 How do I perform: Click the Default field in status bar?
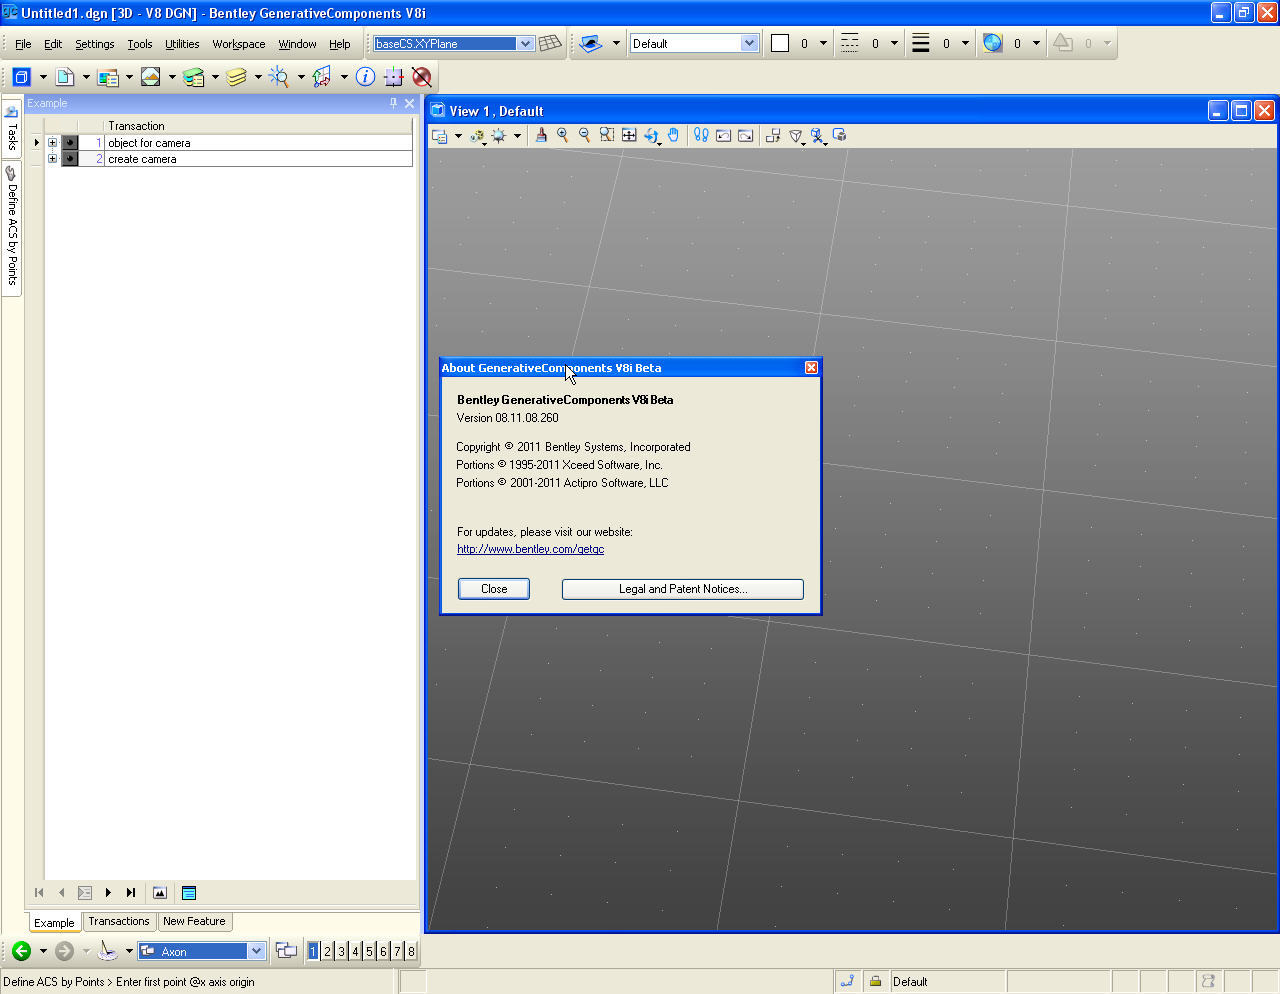click(948, 981)
